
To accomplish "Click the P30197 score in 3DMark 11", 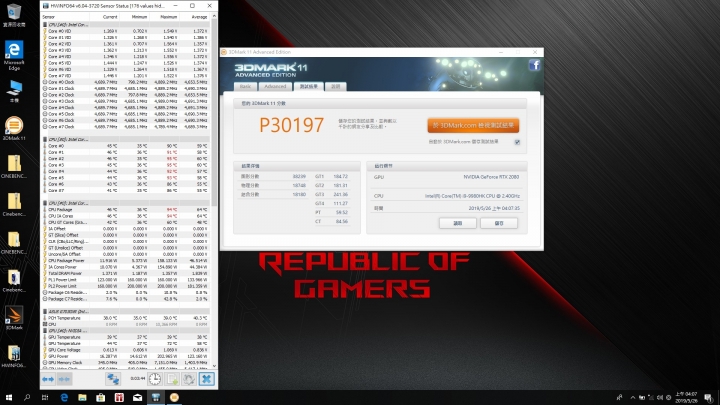I will tap(292, 125).
